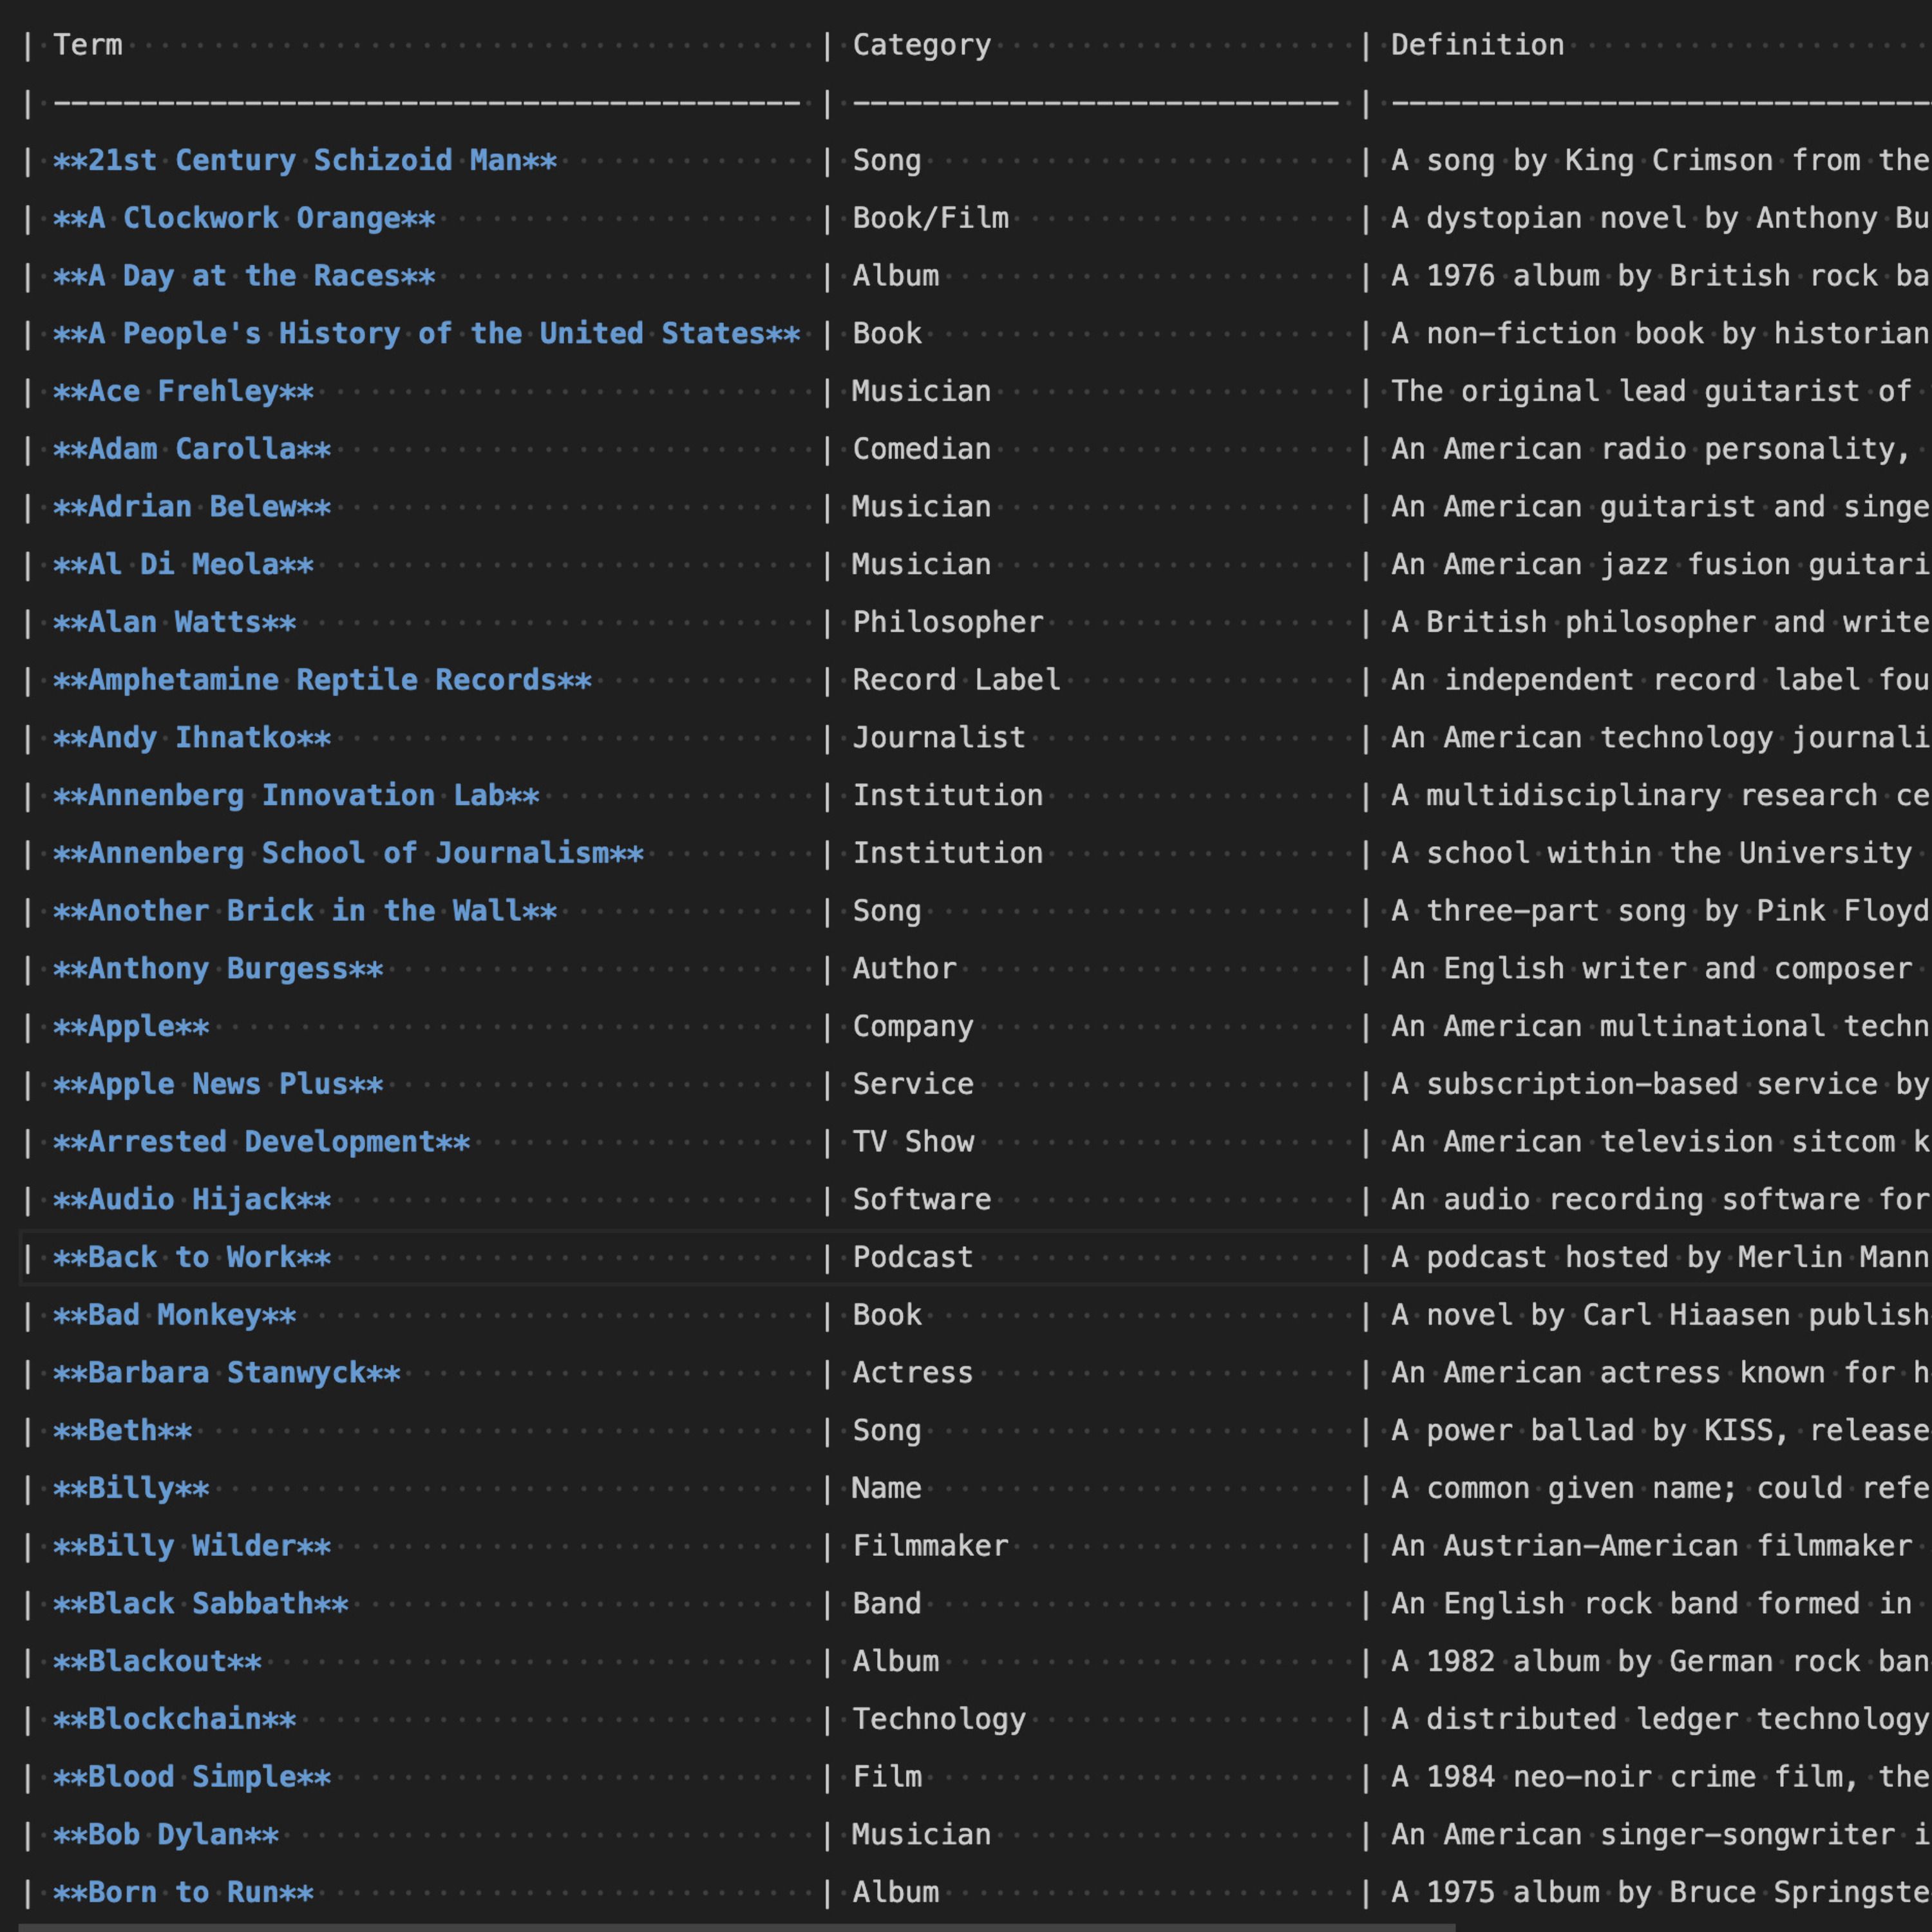This screenshot has width=1932, height=1932.
Task: Click the term 'Alan Watts'
Action: (x=175, y=622)
